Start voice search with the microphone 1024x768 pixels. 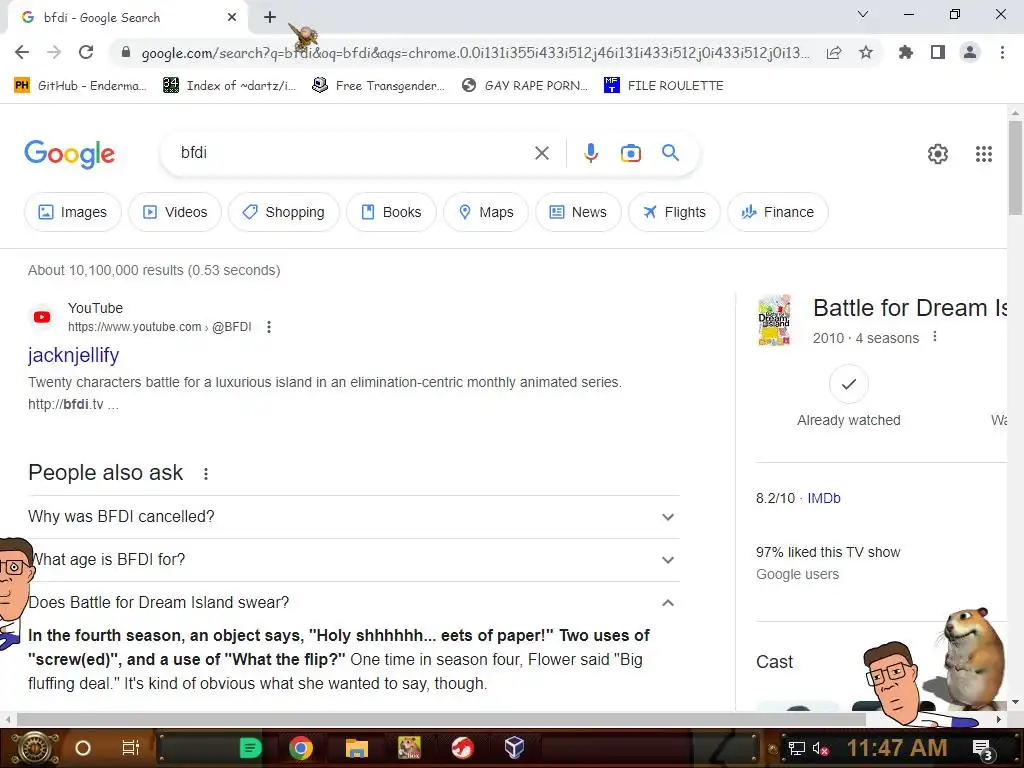(590, 153)
